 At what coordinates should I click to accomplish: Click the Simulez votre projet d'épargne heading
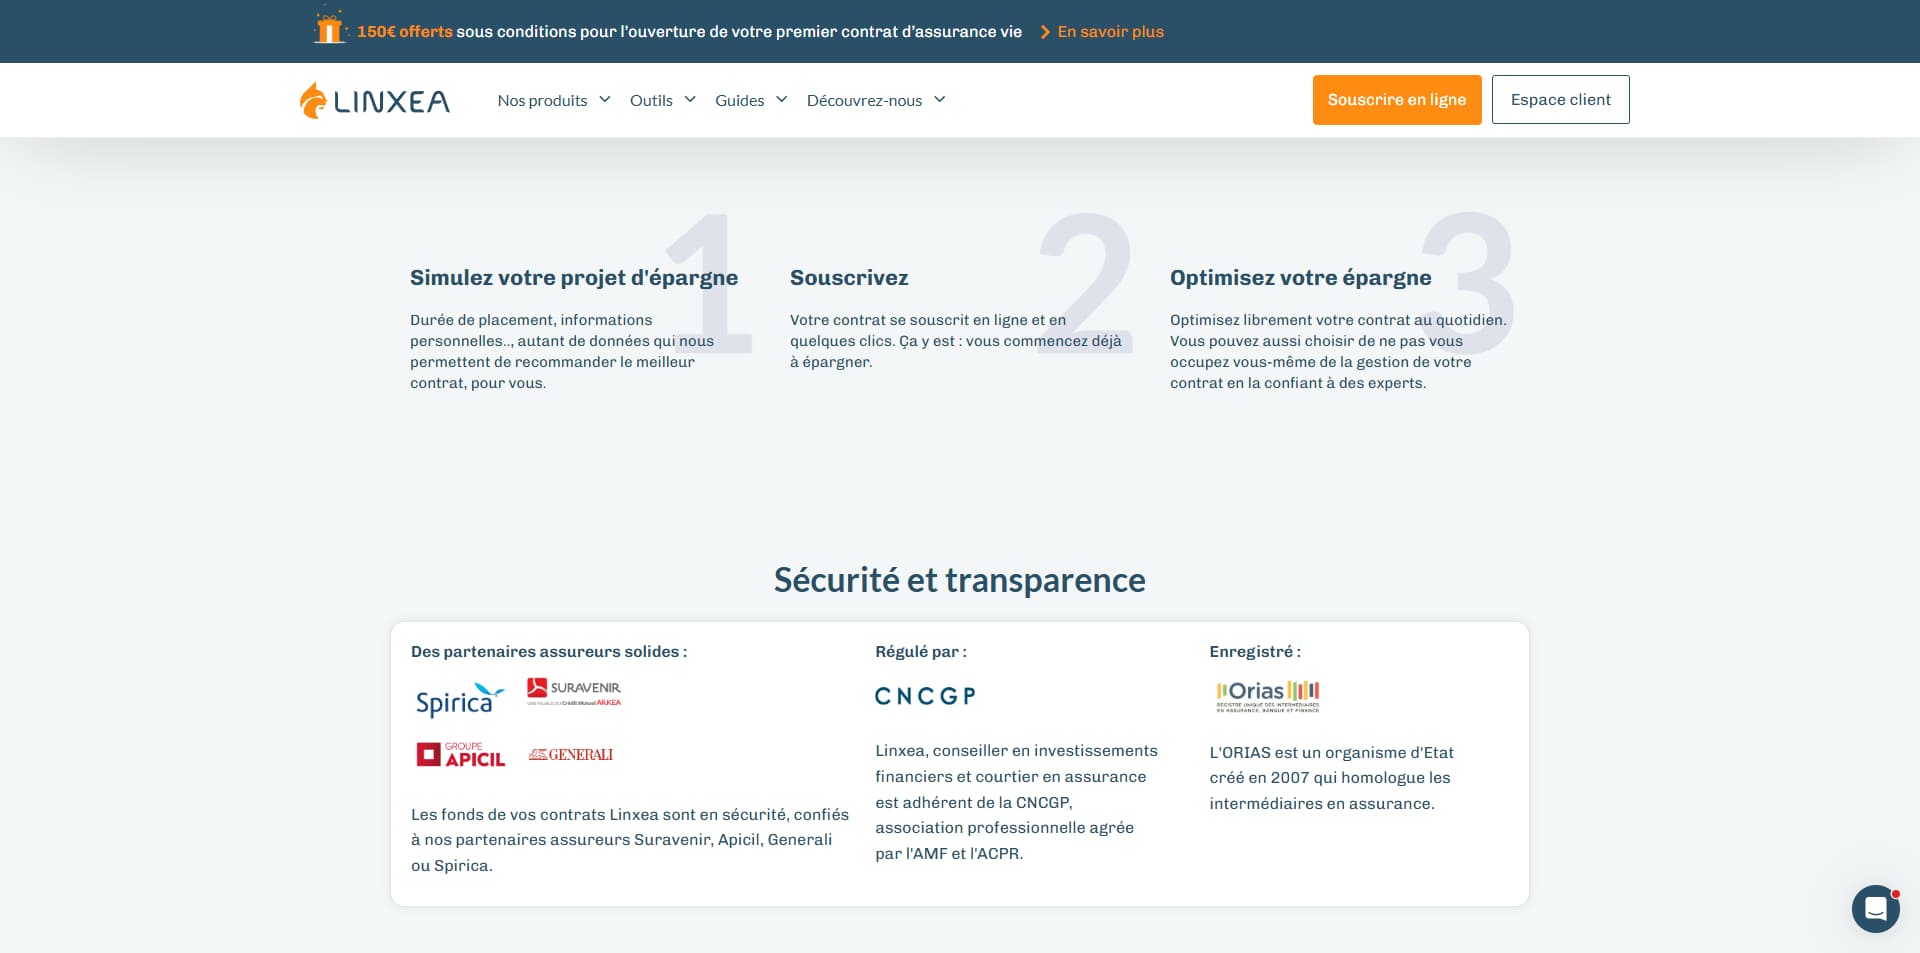tap(574, 278)
